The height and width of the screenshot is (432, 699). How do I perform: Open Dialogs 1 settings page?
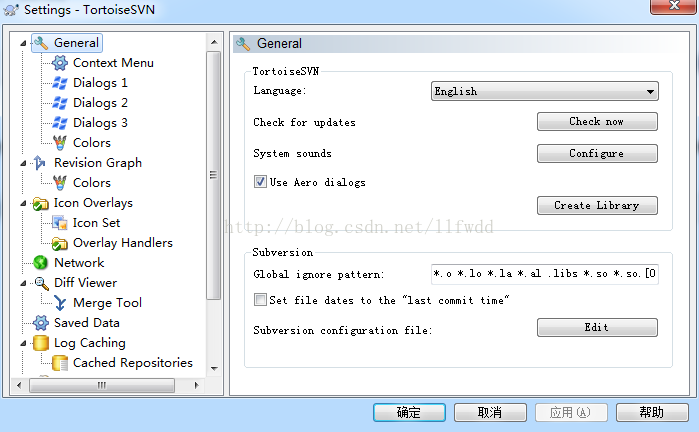click(x=100, y=83)
